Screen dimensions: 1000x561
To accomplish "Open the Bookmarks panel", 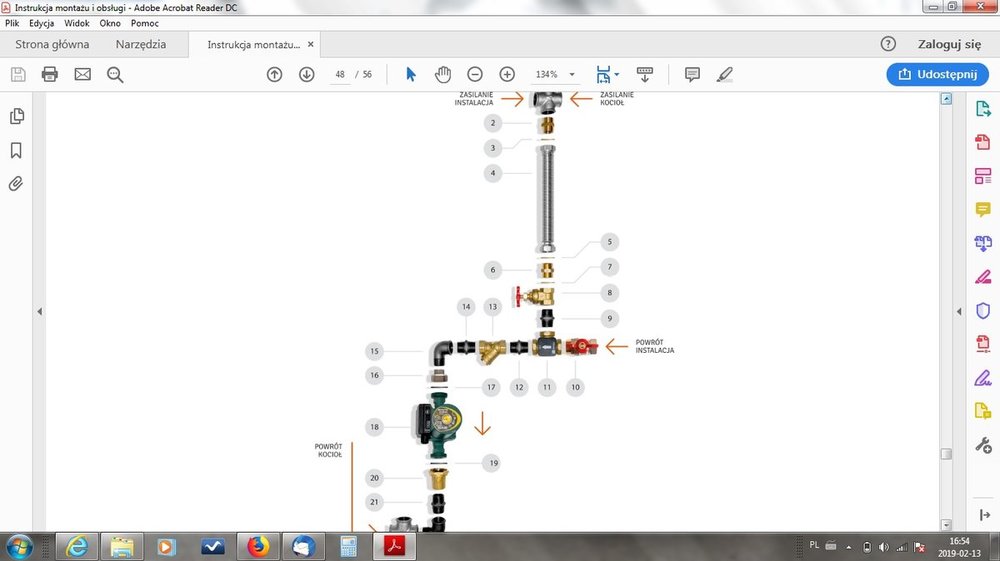I will pos(16,150).
